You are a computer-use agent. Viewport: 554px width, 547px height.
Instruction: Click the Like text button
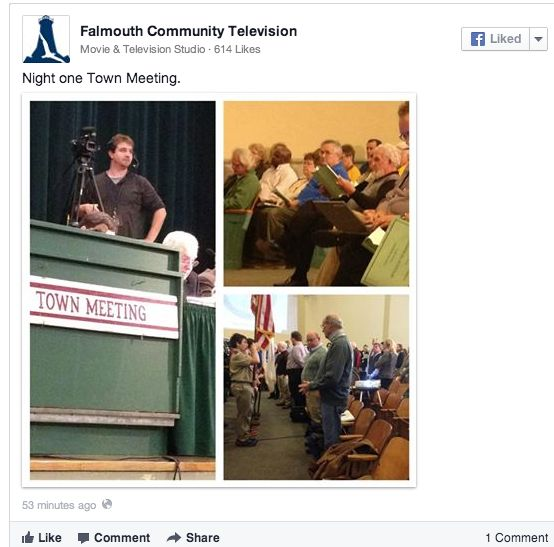click(x=50, y=538)
